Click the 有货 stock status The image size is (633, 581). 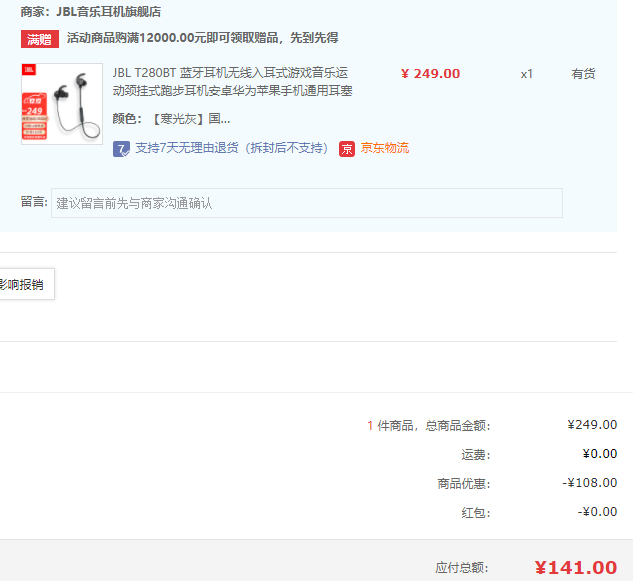(x=583, y=74)
